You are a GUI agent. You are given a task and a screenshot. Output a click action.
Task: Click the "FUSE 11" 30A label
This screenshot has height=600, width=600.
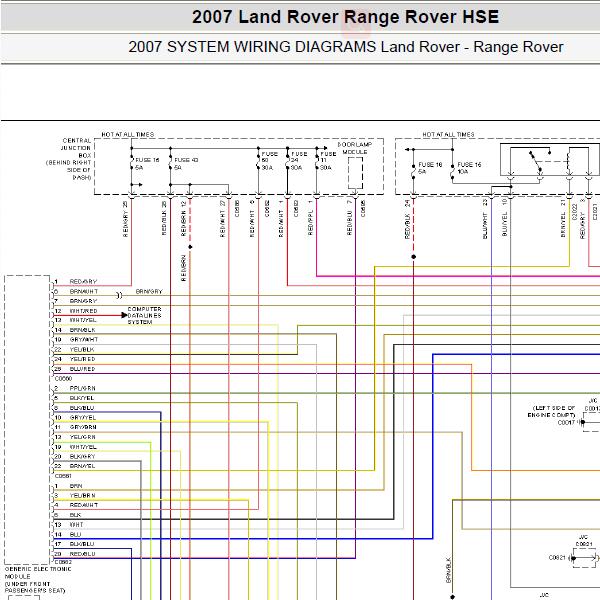pos(327,161)
